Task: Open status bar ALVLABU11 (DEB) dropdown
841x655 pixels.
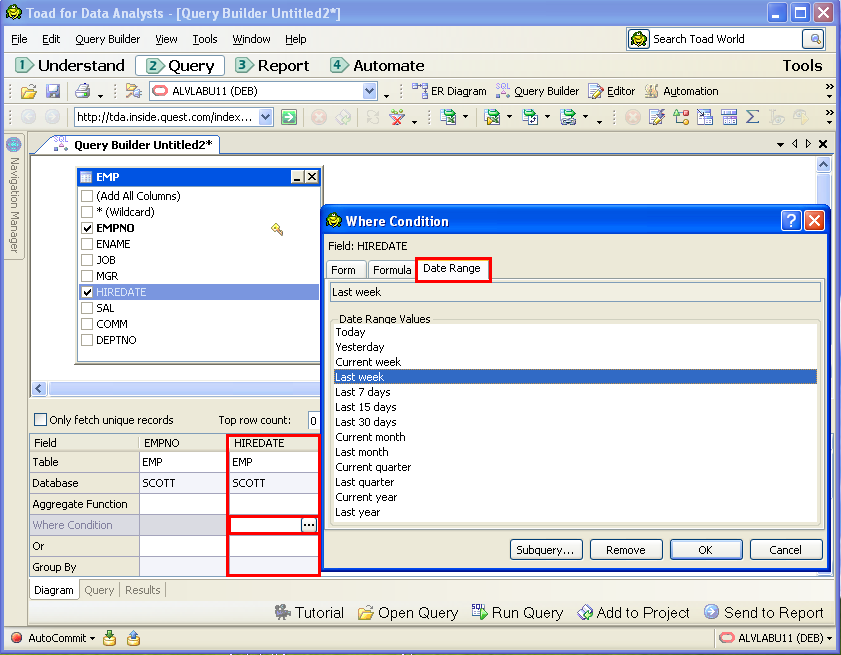Action: point(829,638)
